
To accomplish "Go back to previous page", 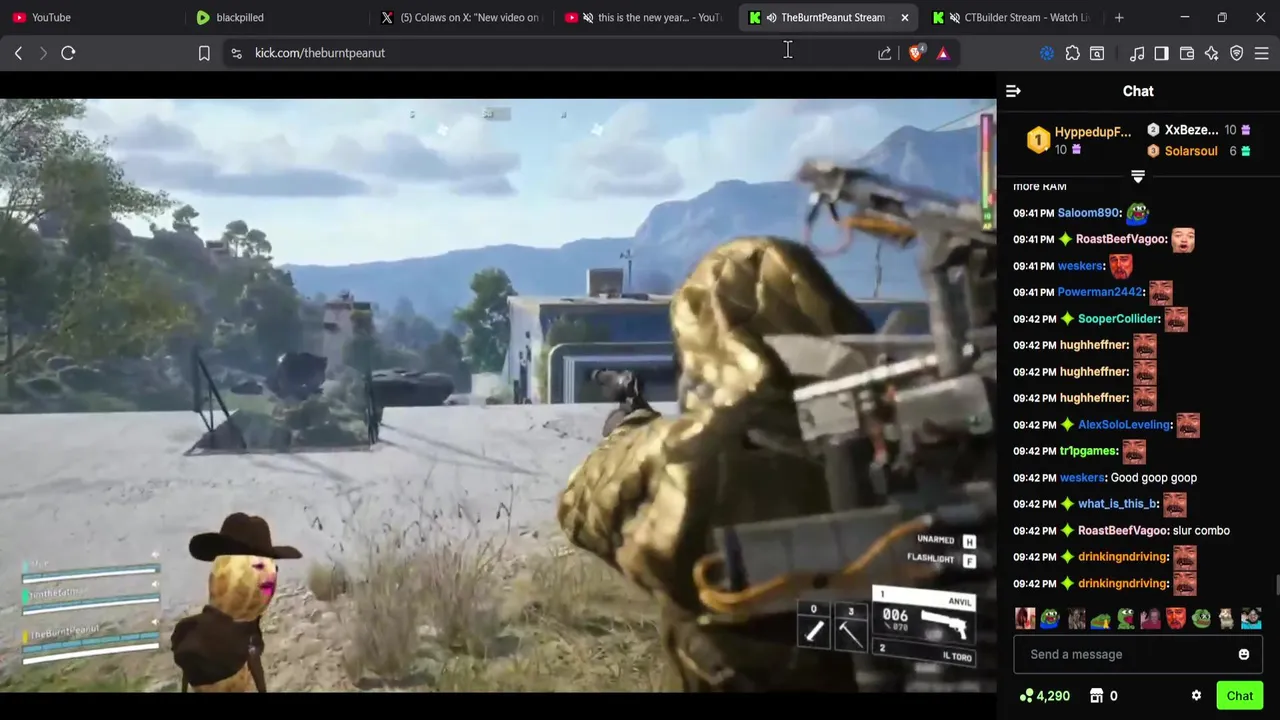I will coord(18,53).
